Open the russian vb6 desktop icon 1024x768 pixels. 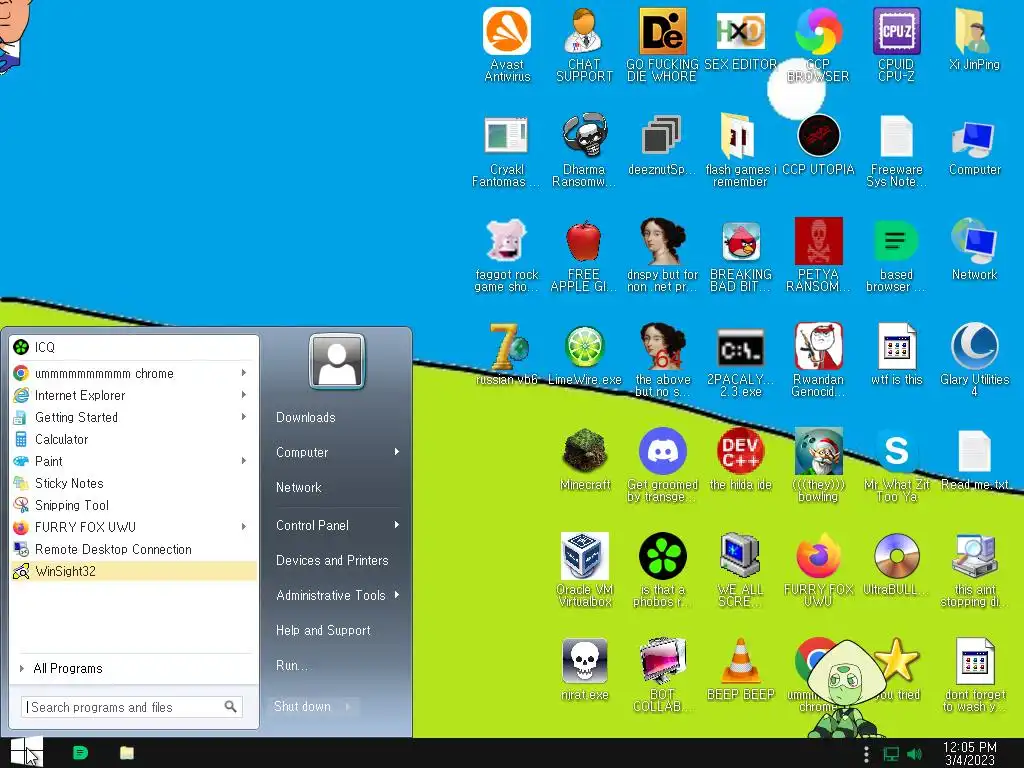(x=507, y=354)
